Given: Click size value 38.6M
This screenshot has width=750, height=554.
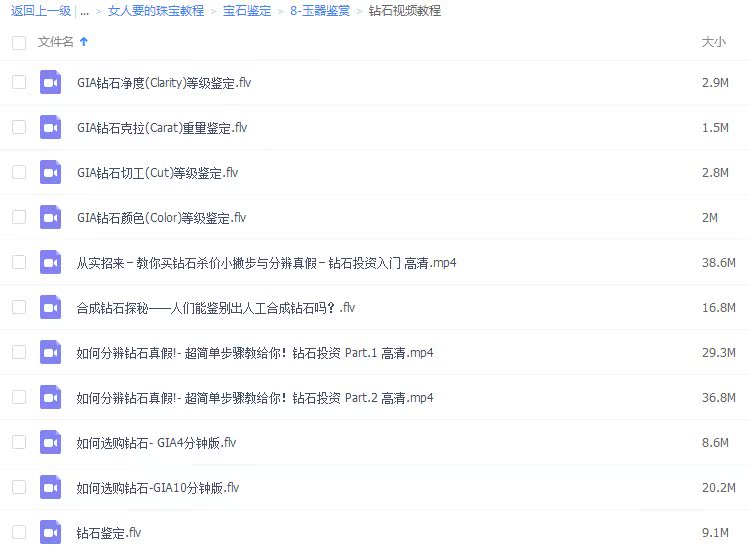Looking at the screenshot, I should coord(718,263).
